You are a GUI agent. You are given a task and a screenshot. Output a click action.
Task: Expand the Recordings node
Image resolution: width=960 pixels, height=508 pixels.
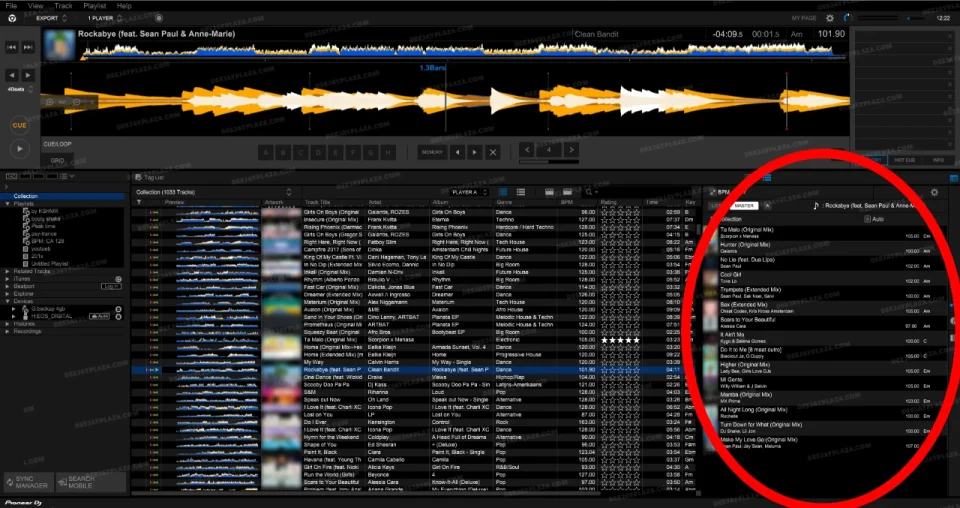click(x=7, y=331)
